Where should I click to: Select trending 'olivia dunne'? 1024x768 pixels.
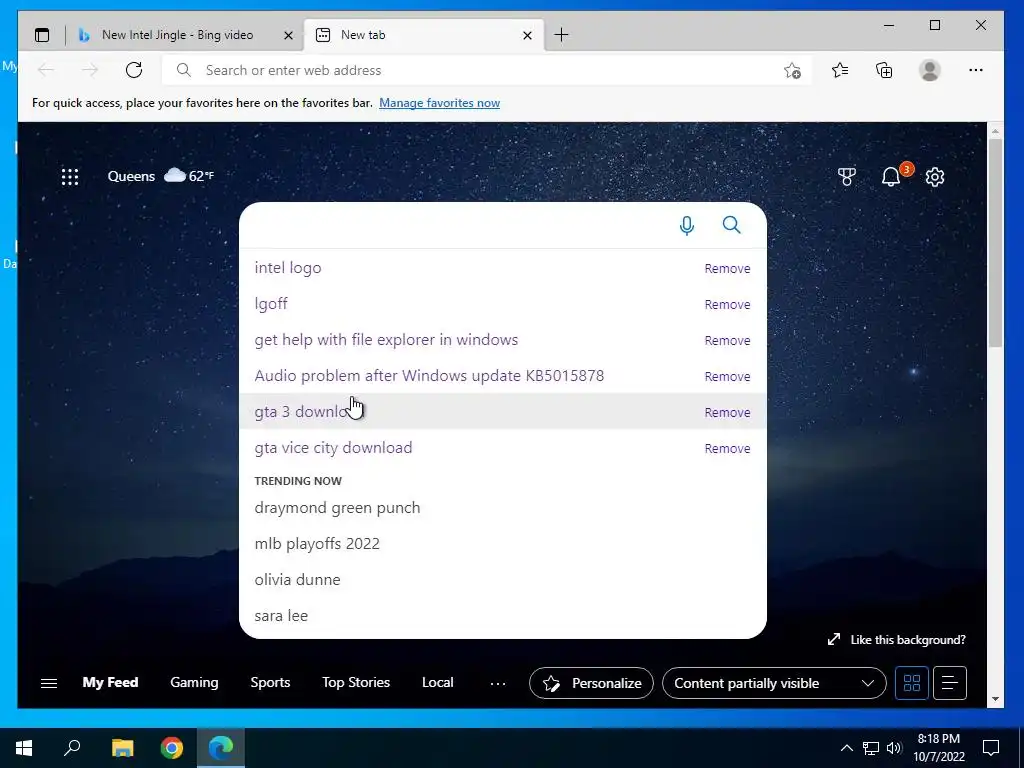(x=297, y=580)
